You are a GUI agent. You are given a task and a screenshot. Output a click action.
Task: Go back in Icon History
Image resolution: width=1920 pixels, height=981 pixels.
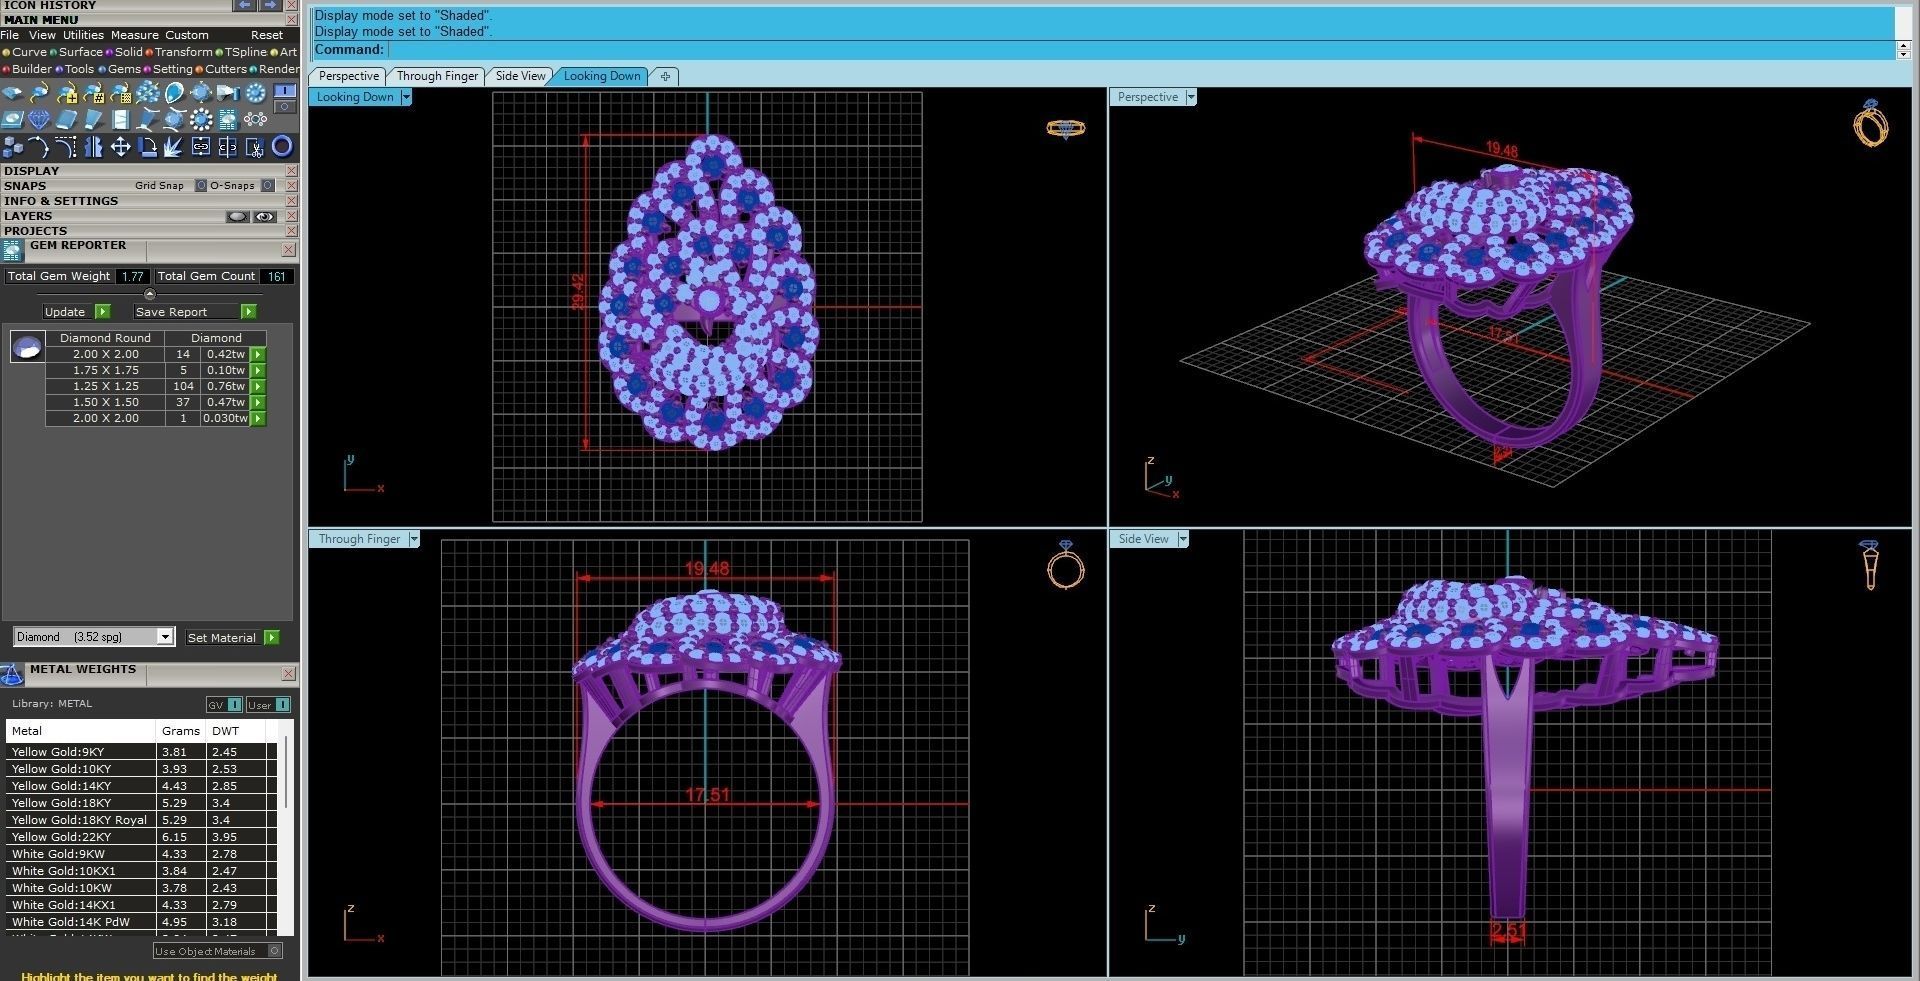coord(244,5)
